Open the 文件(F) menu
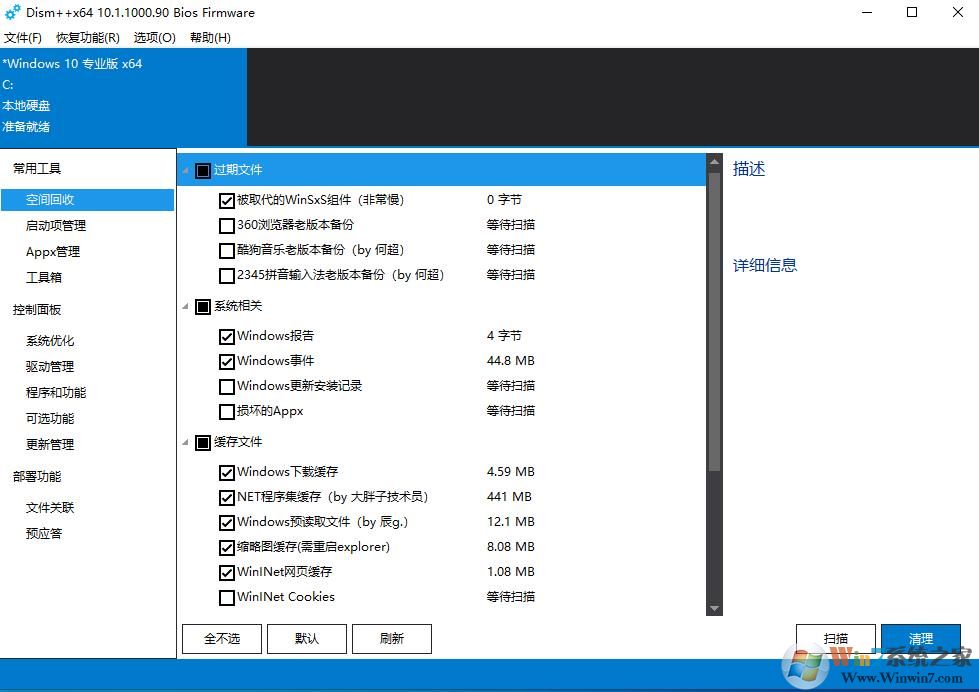 pyautogui.click(x=22, y=37)
